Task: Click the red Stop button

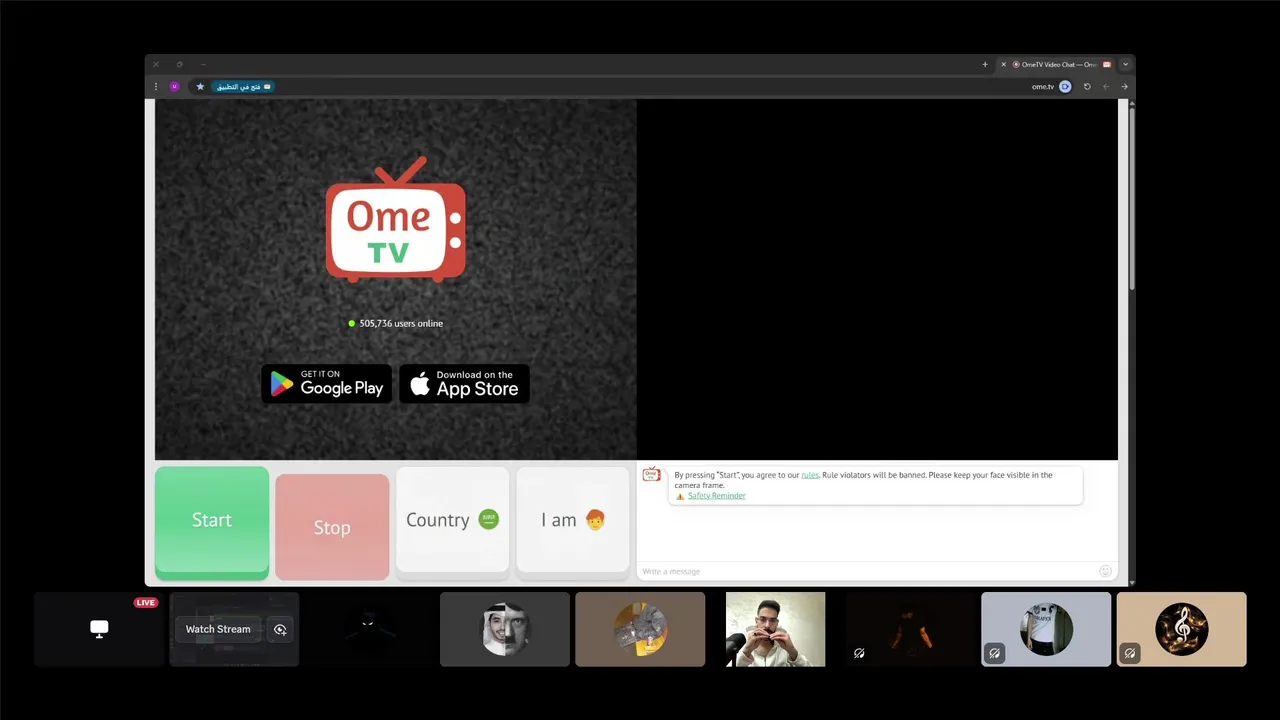Action: click(x=332, y=527)
